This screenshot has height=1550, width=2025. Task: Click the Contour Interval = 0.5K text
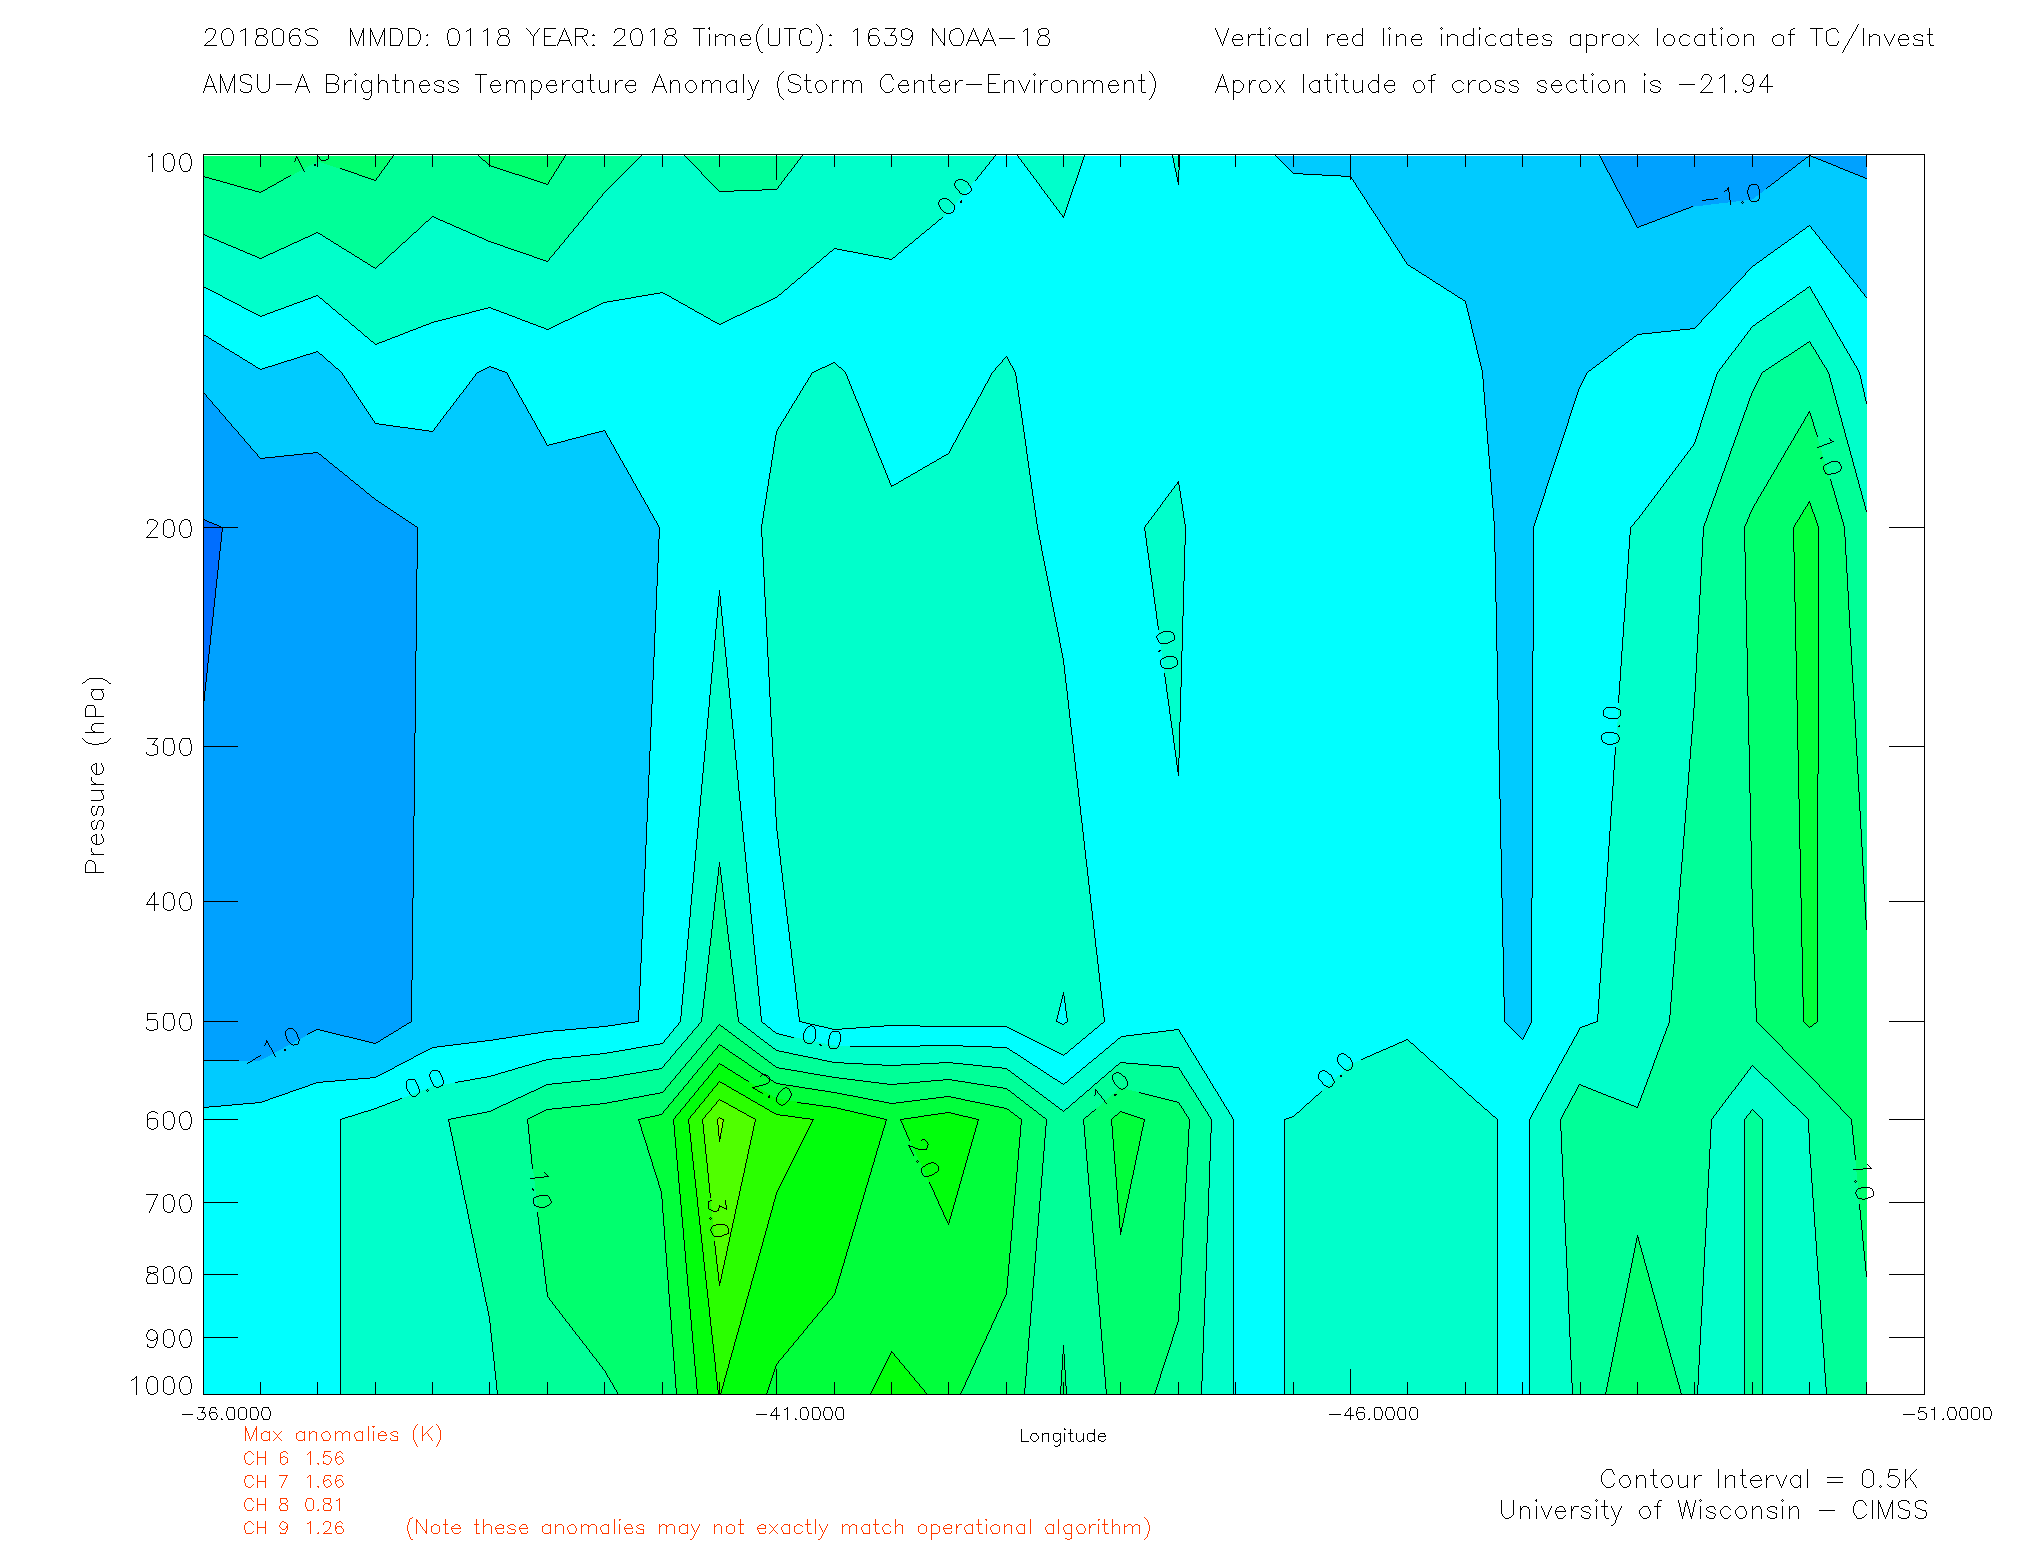[1758, 1479]
